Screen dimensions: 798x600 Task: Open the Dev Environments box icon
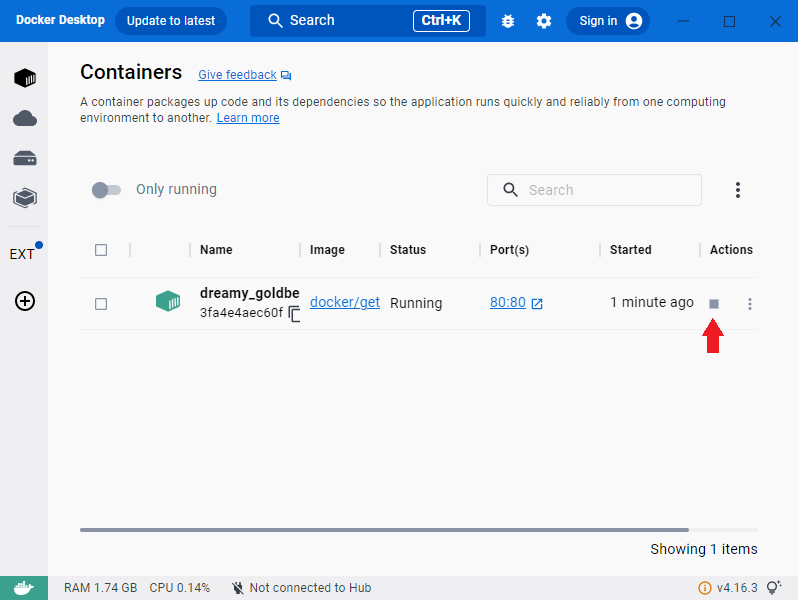coord(24,198)
